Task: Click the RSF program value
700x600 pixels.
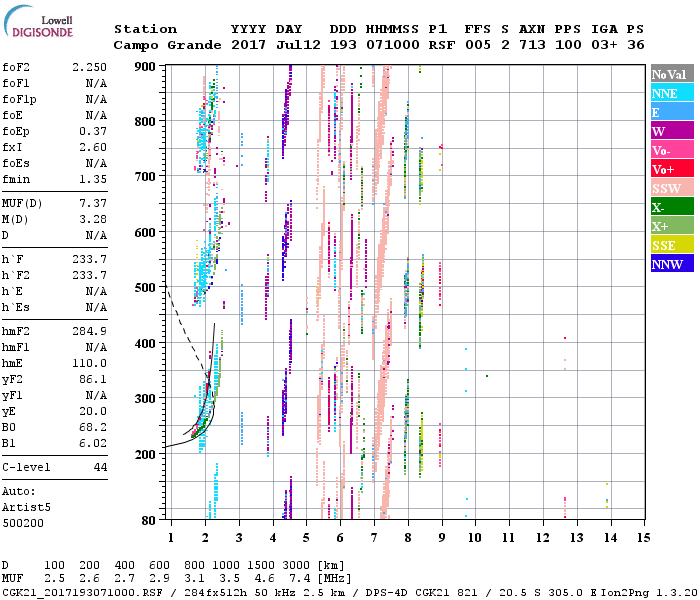Action: pos(442,45)
